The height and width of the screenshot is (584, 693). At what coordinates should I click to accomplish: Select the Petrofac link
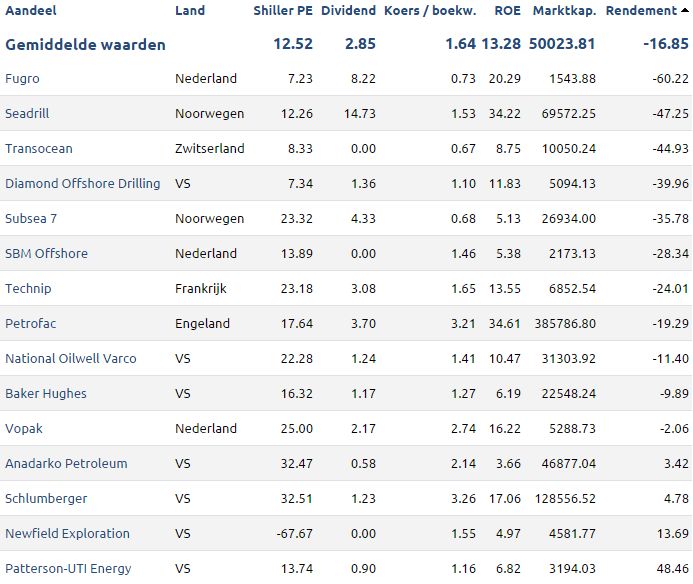coord(30,324)
